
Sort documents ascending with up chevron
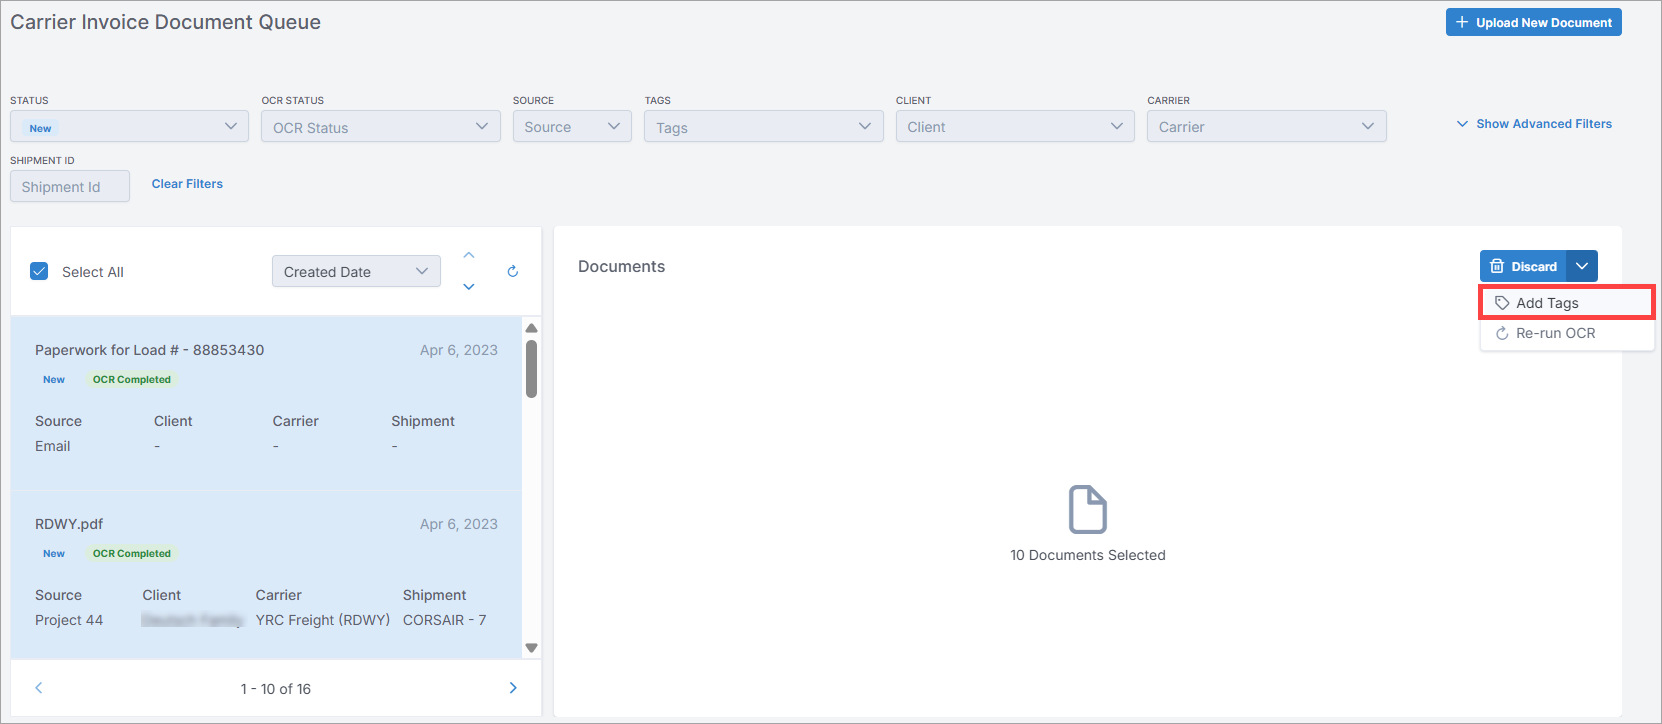[469, 255]
